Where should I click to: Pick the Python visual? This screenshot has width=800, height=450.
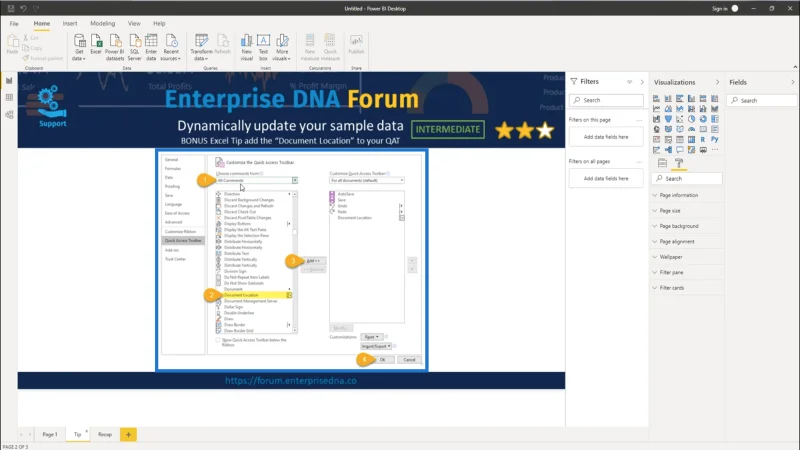click(x=715, y=139)
